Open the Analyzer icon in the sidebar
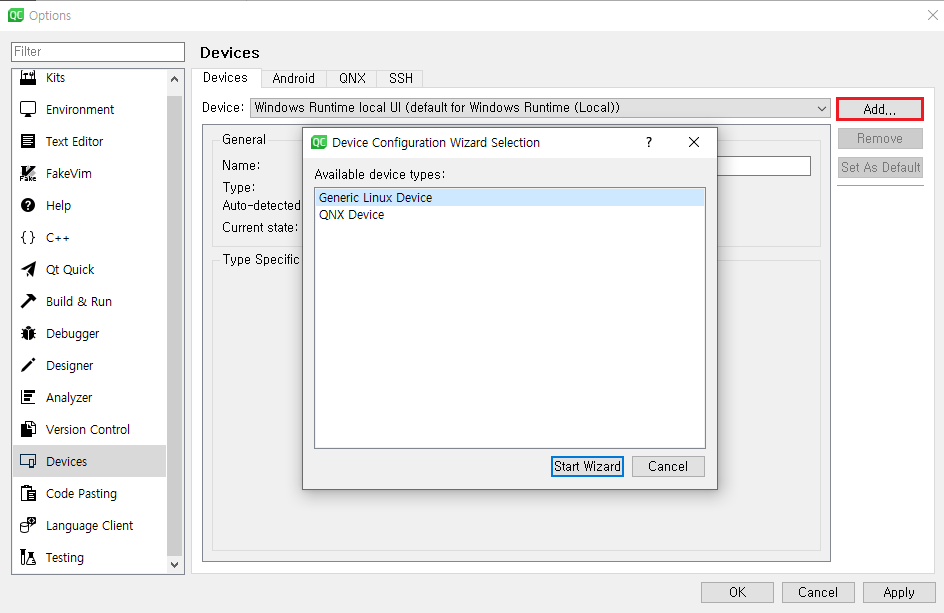This screenshot has width=944, height=613. pos(28,397)
